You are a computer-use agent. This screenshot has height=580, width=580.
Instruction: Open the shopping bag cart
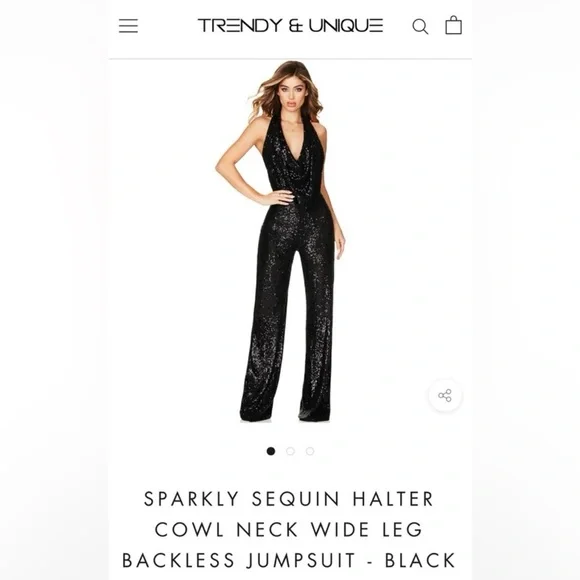453,25
